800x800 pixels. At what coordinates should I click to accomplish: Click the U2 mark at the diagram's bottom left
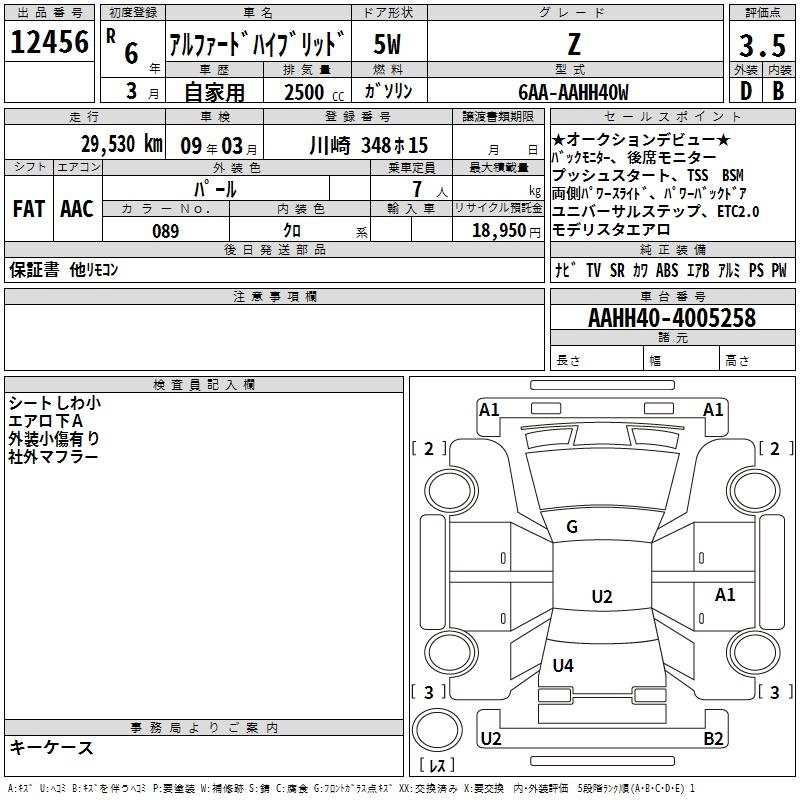[490, 738]
